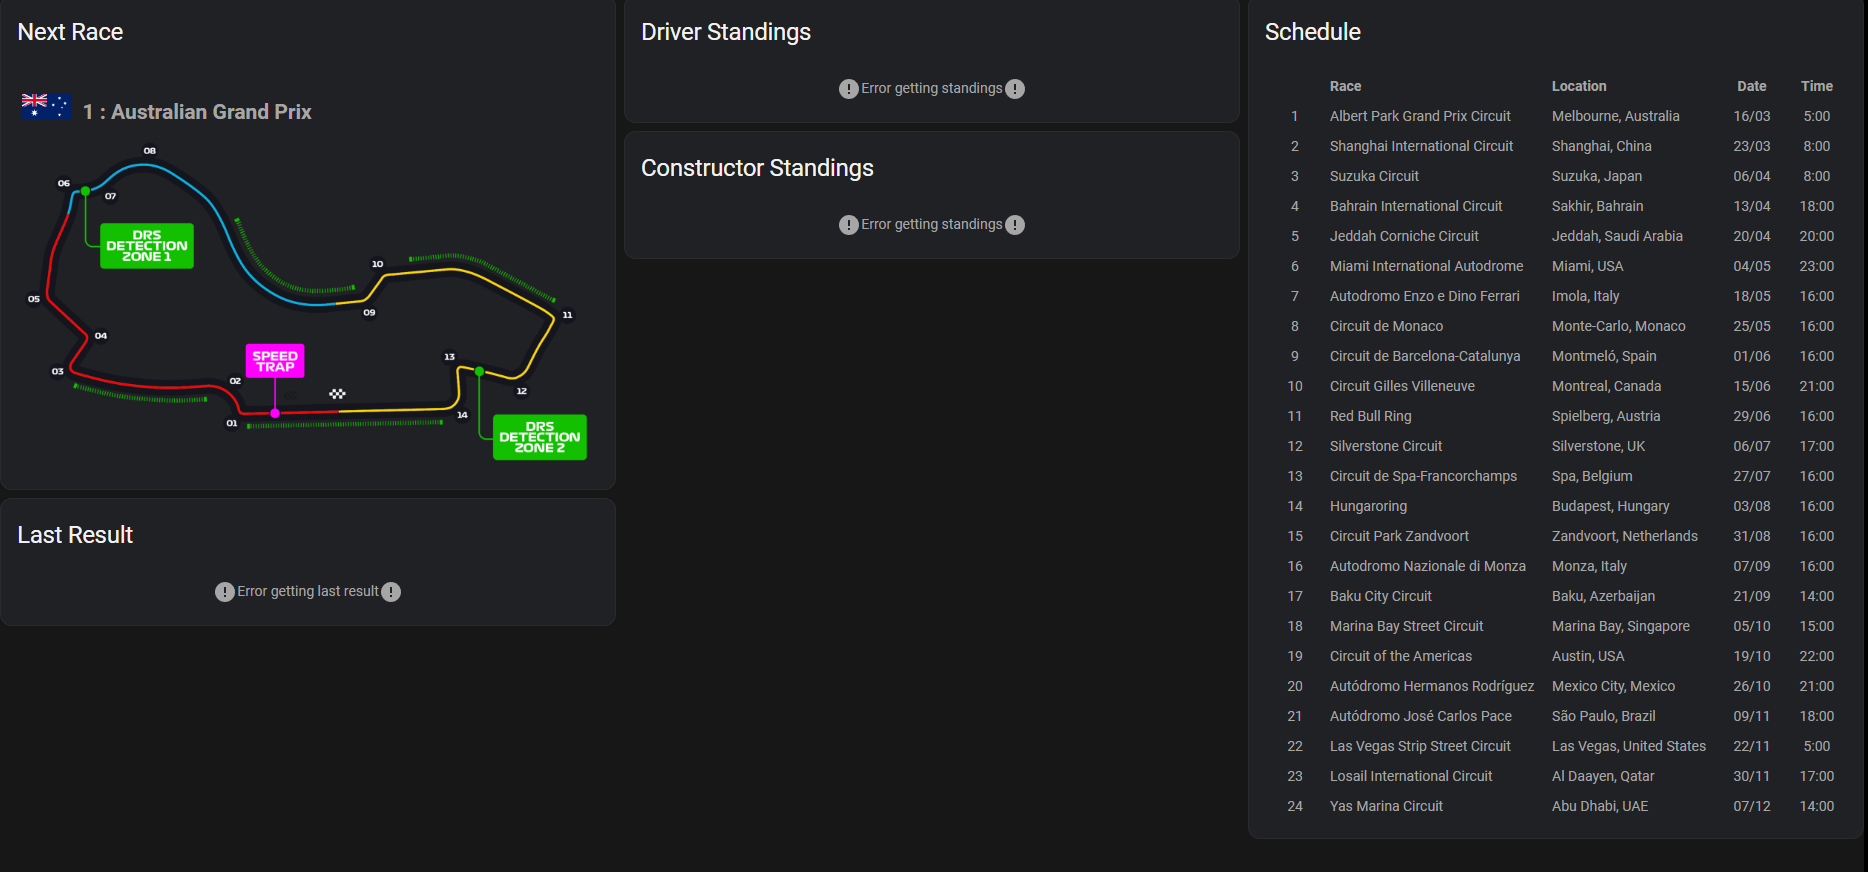Click 'Montmeló, Spain' location cell
The height and width of the screenshot is (872, 1868).
(x=1603, y=356)
